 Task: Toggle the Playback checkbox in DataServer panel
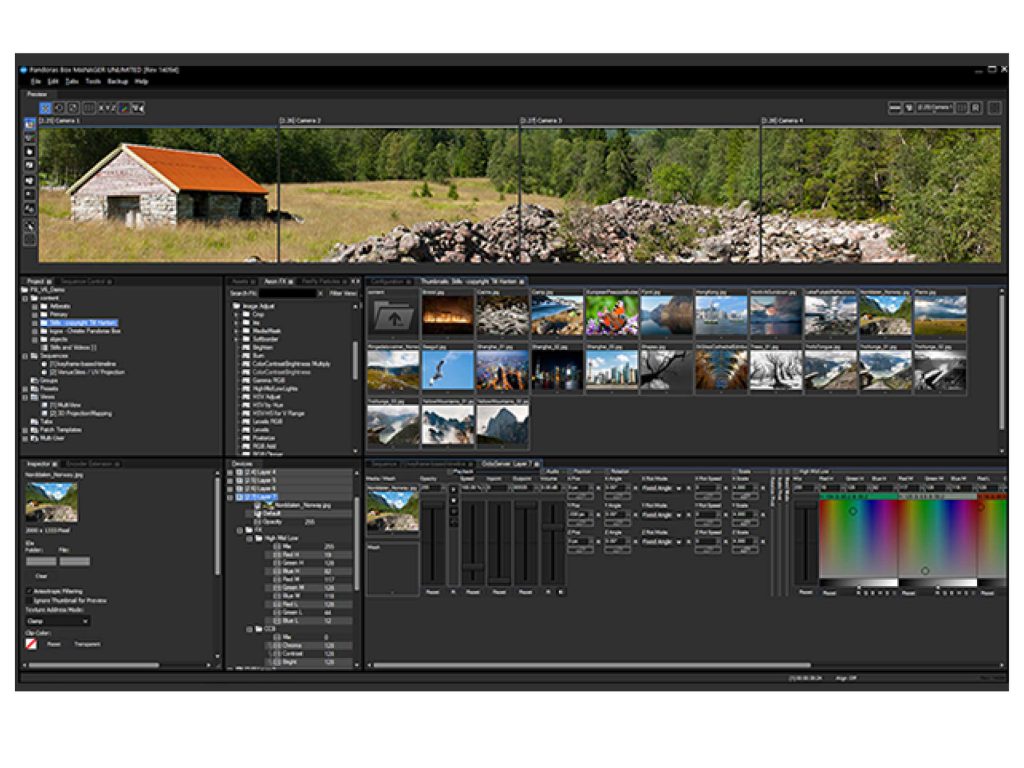click(x=450, y=470)
